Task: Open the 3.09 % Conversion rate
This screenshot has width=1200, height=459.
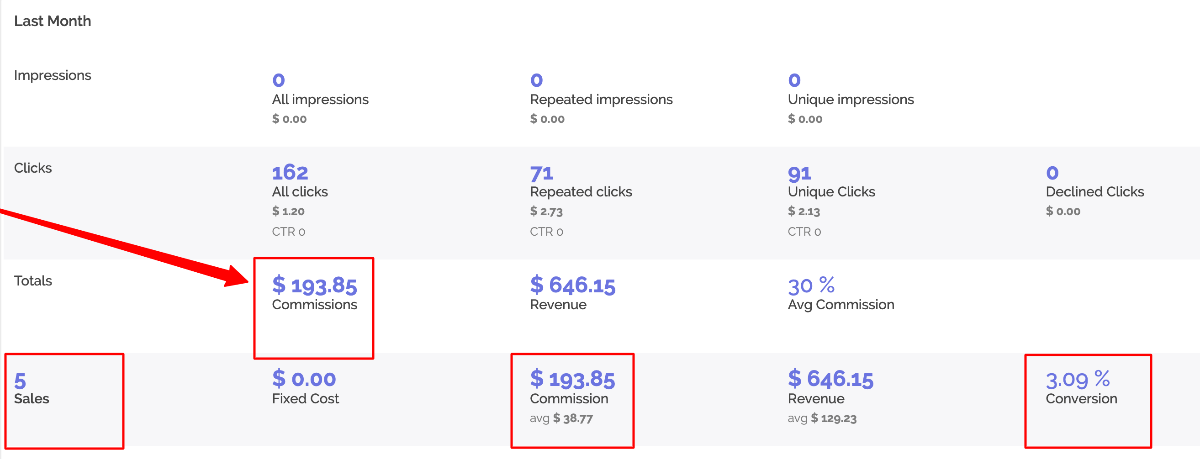Action: (x=1078, y=380)
